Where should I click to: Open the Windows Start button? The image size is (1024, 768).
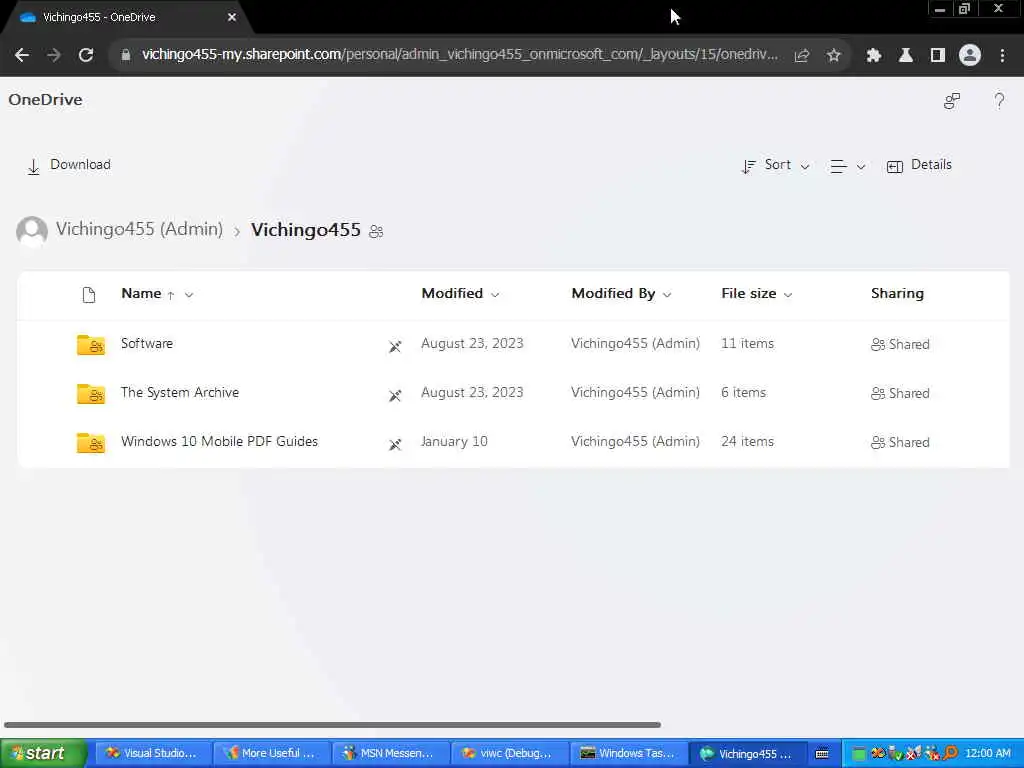coord(43,754)
